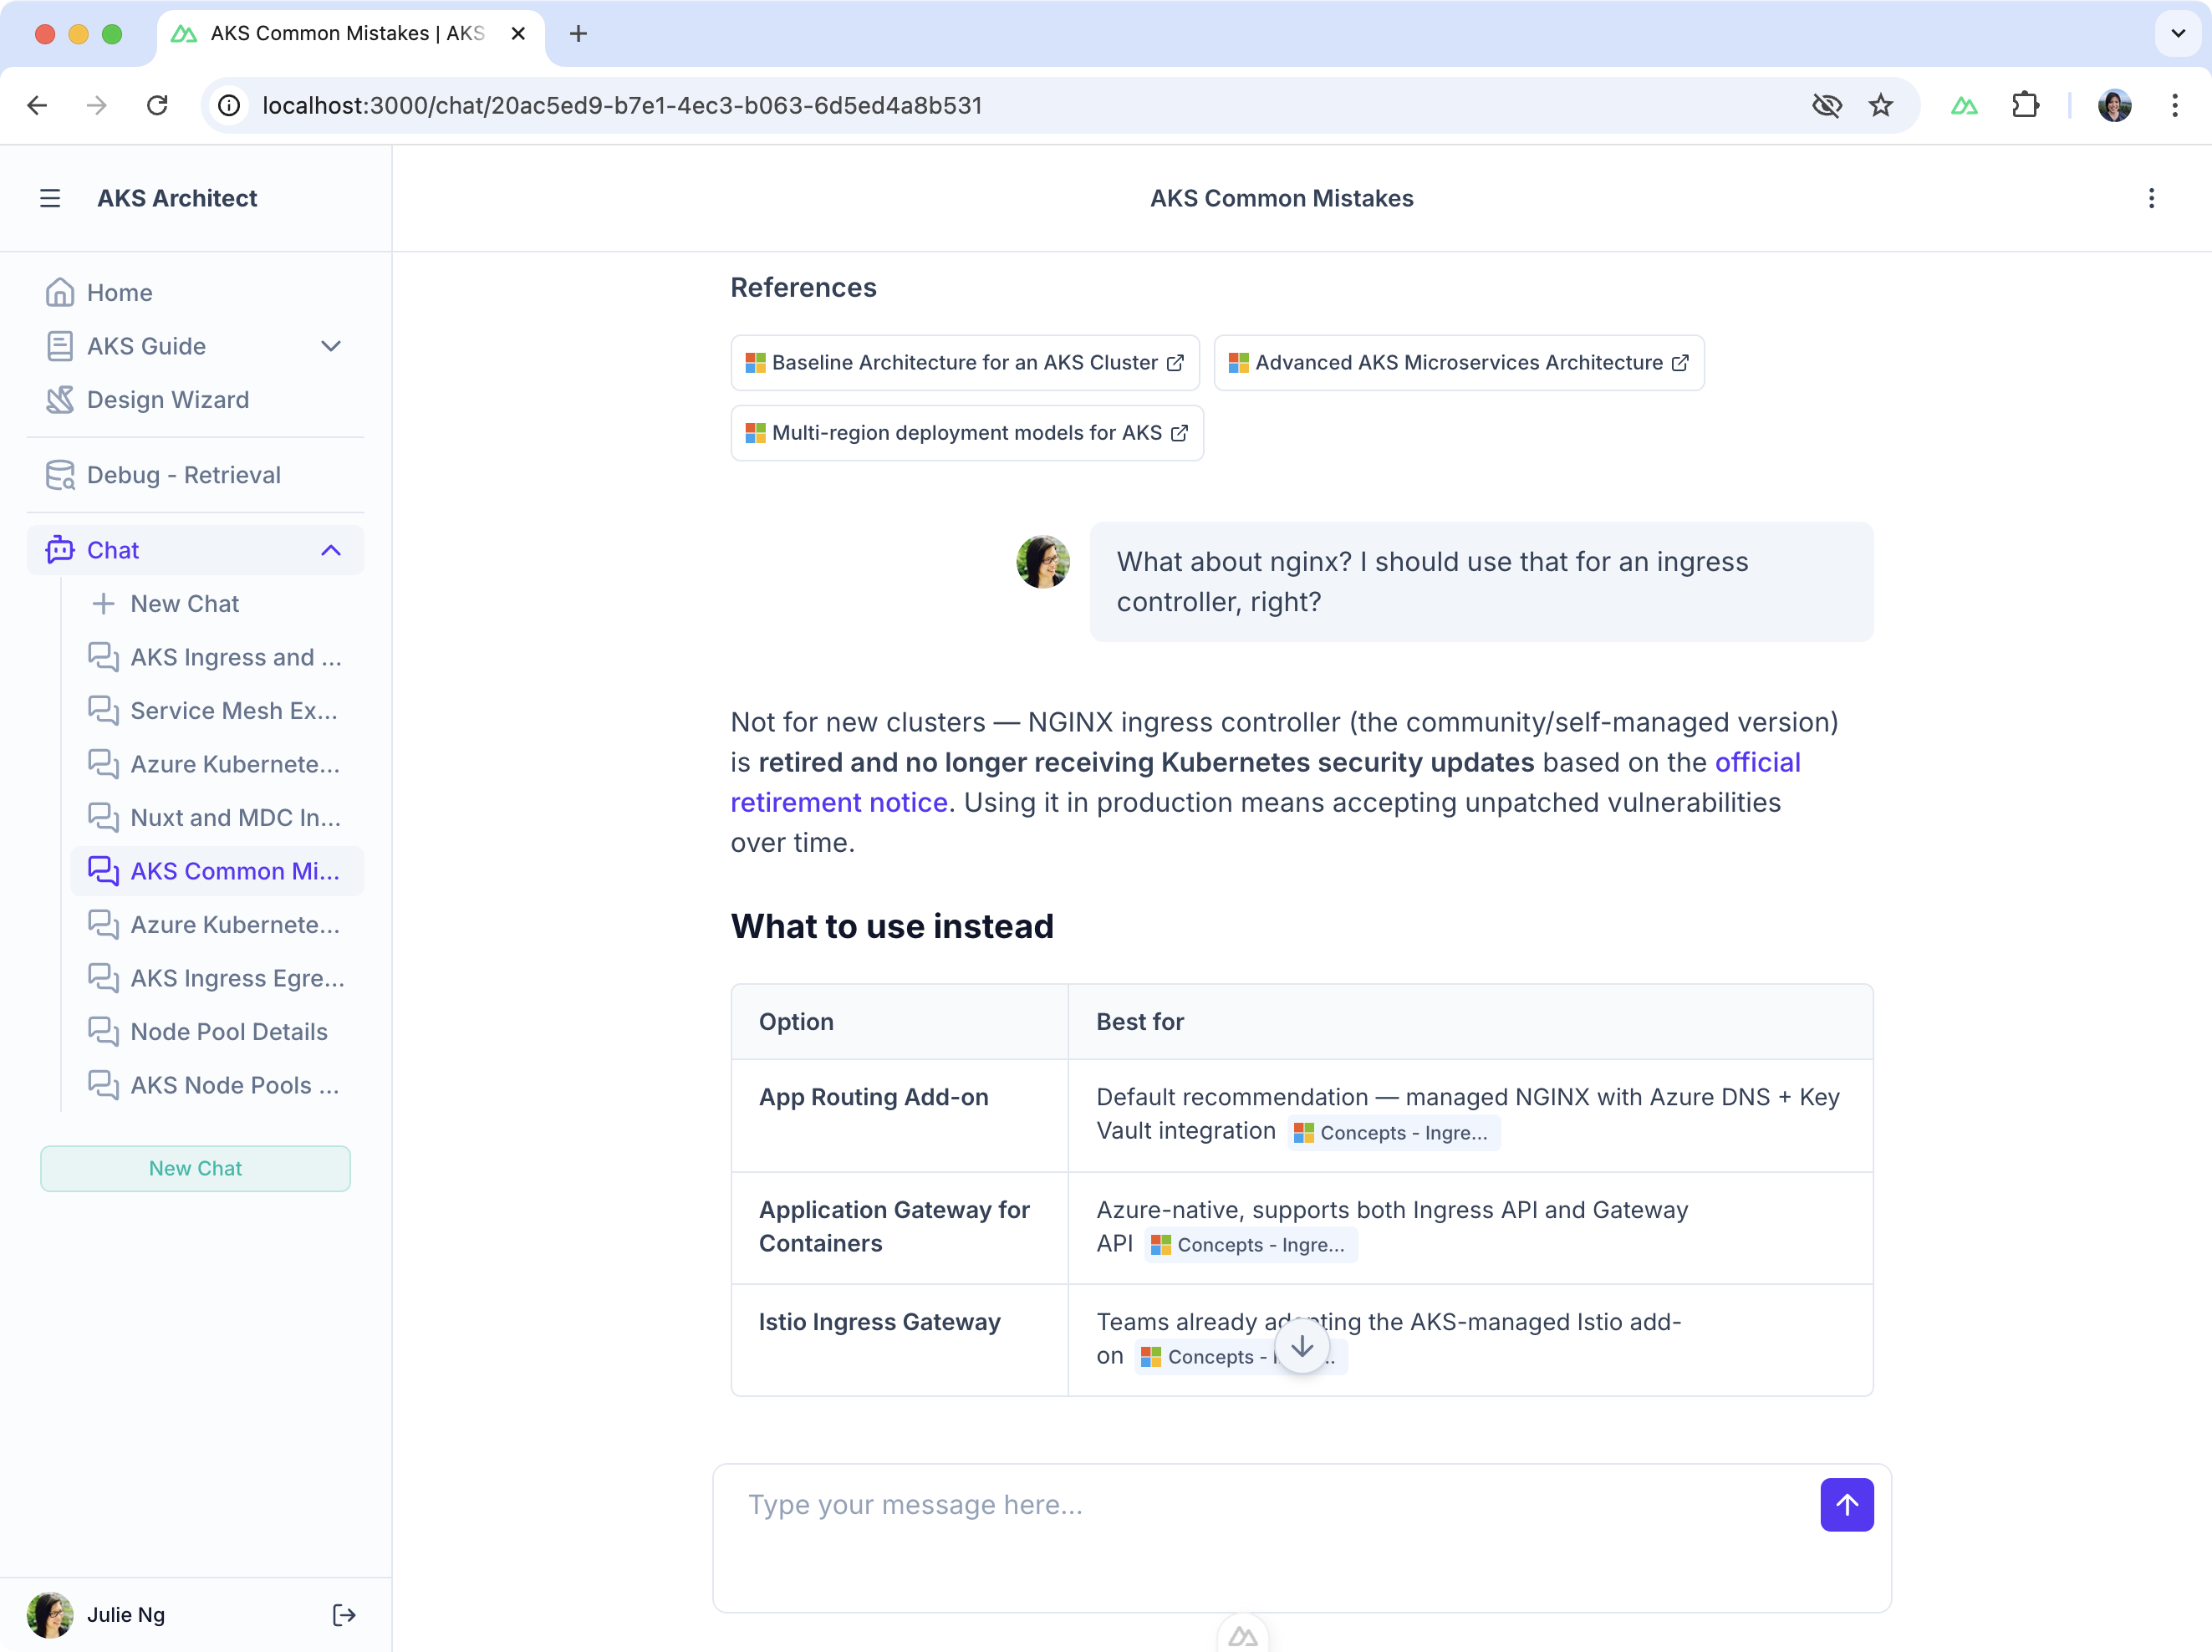Close the AKS Common Mistakes tab
Viewport: 2212px width, 1652px height.
518,33
